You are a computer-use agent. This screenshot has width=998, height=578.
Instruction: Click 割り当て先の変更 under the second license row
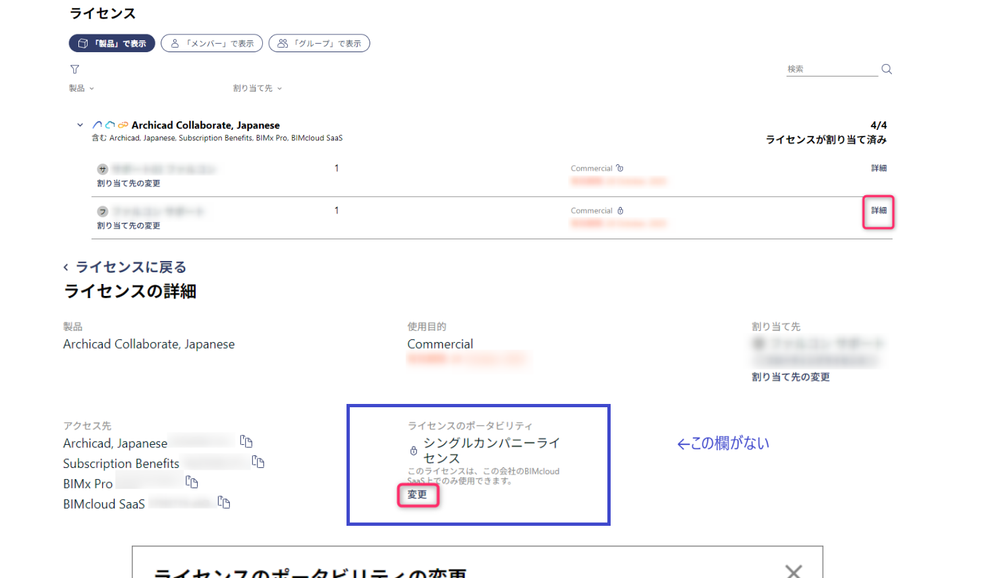[x=129, y=225]
